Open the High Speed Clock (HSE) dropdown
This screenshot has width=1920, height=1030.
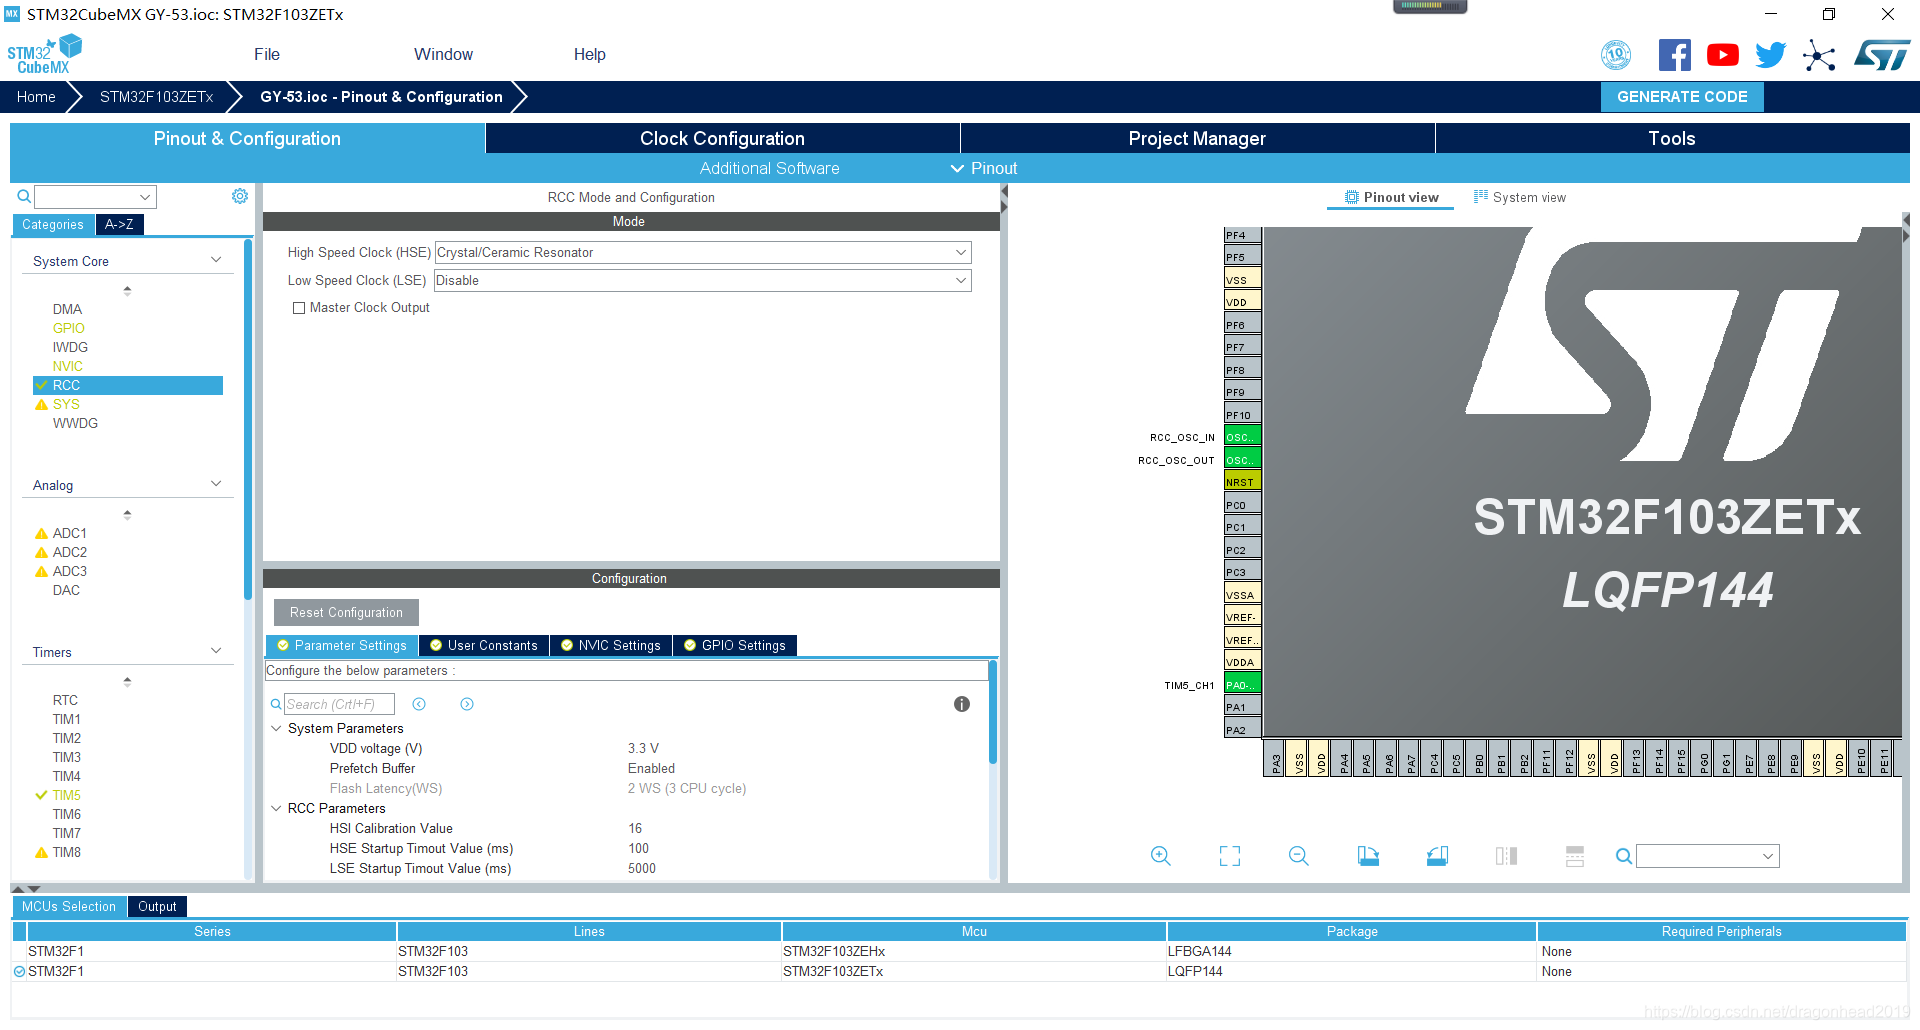(x=703, y=252)
